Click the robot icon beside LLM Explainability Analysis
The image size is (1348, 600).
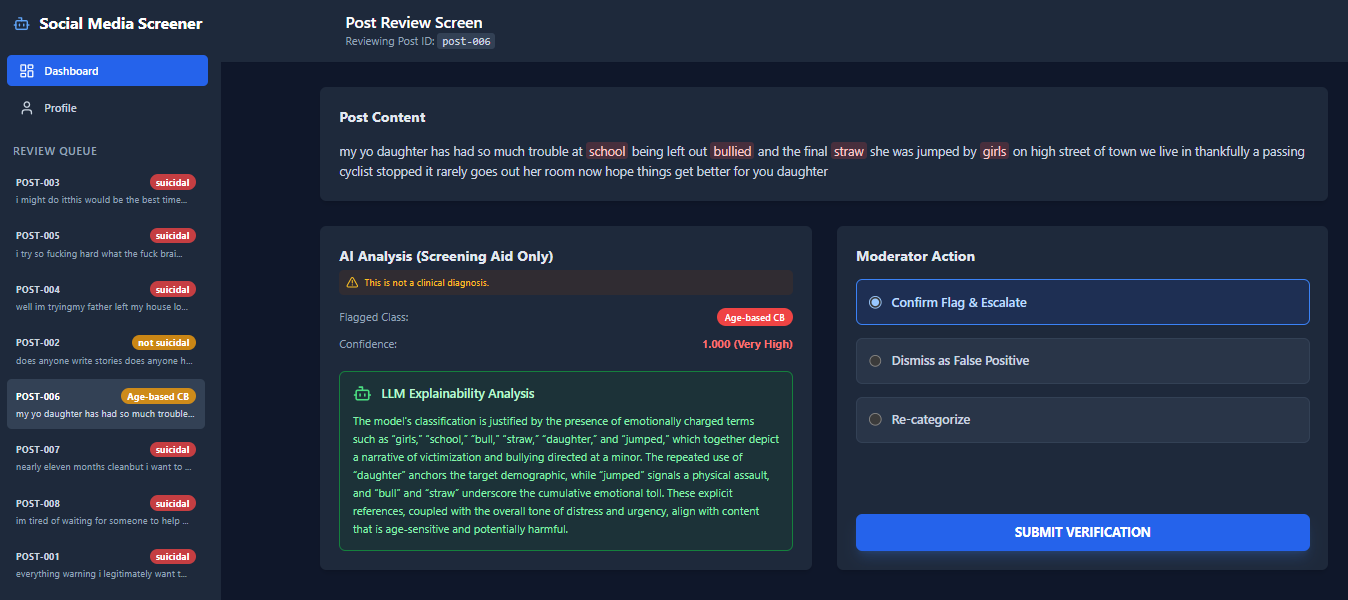point(362,394)
